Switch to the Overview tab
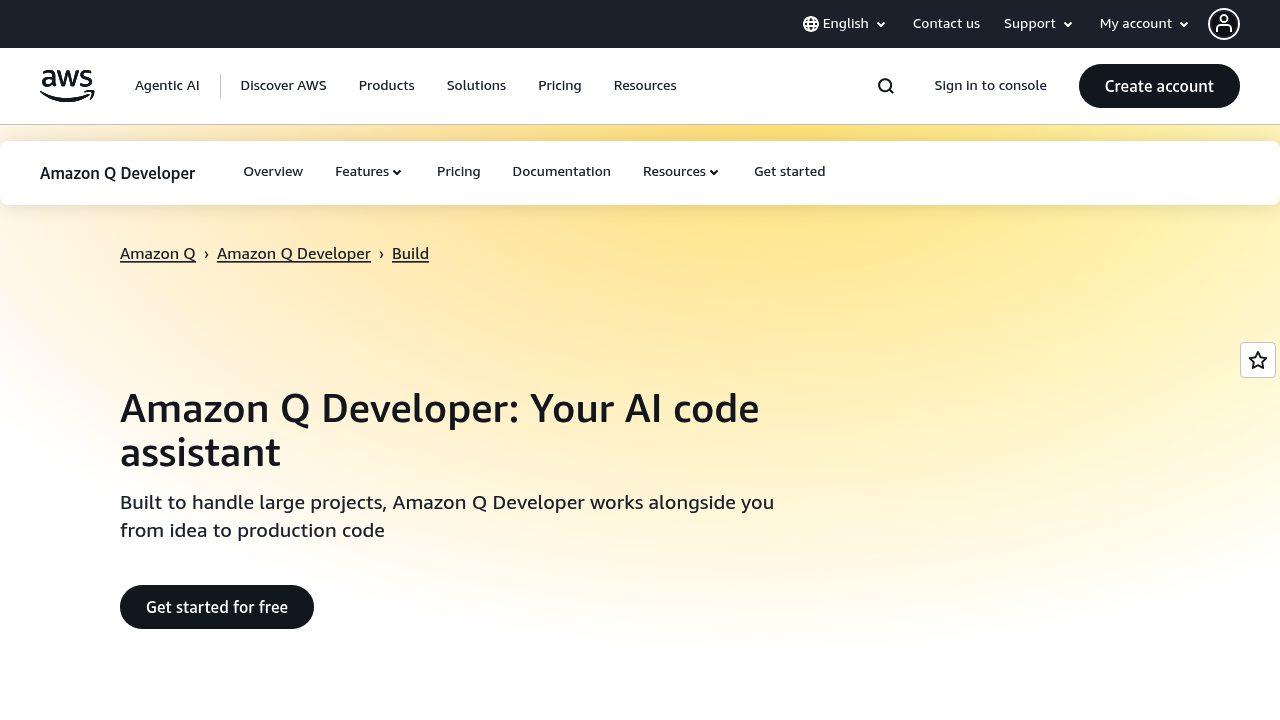 coord(273,171)
